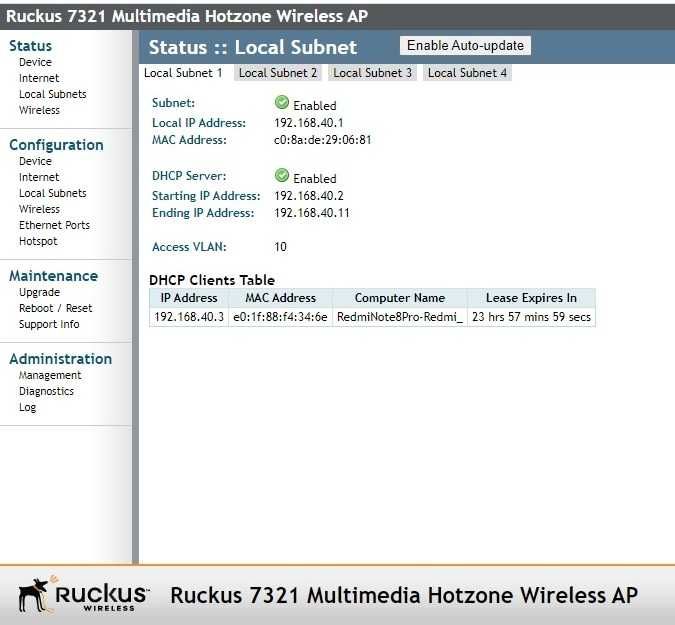Open Hotspot configuration page

(x=38, y=241)
